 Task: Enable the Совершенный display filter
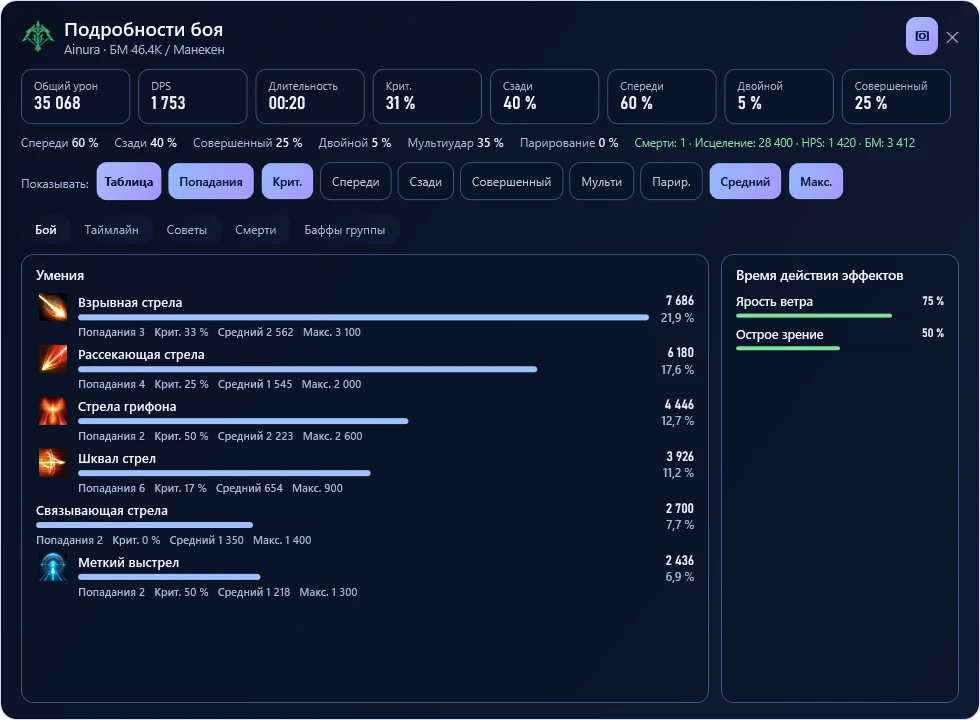coord(511,182)
